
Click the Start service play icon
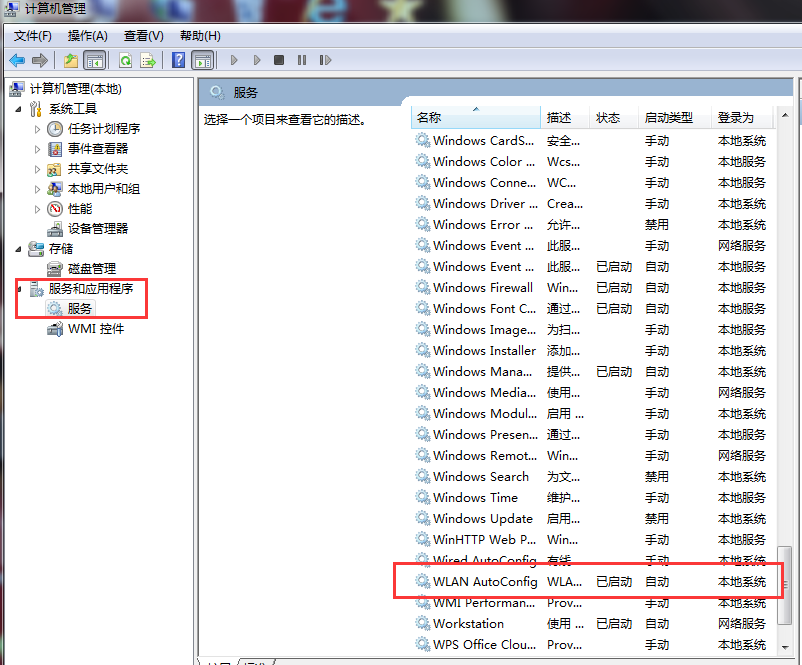tap(234, 60)
